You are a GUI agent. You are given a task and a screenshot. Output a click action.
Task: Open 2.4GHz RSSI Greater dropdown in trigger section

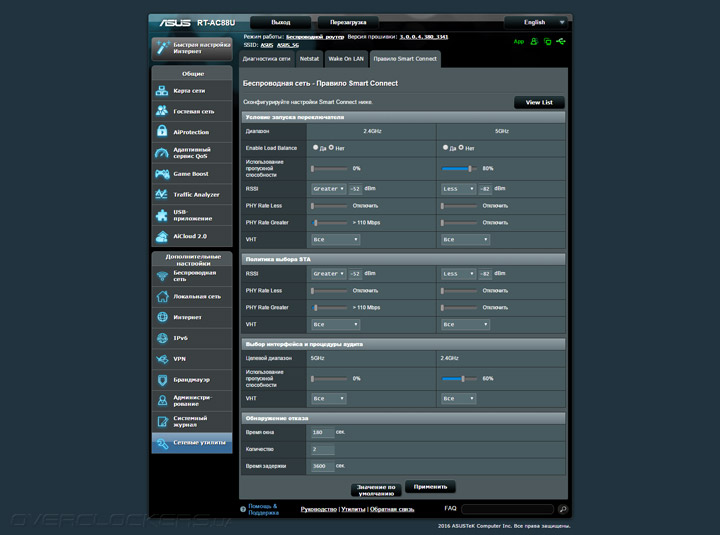pos(326,188)
